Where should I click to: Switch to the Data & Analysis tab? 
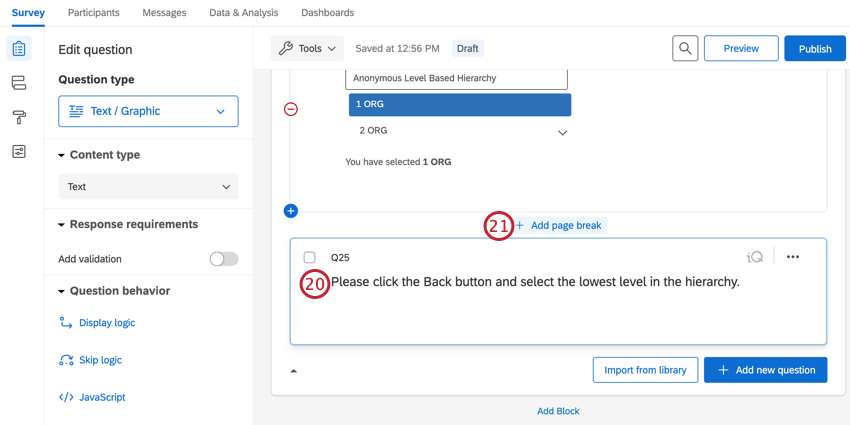click(x=244, y=13)
